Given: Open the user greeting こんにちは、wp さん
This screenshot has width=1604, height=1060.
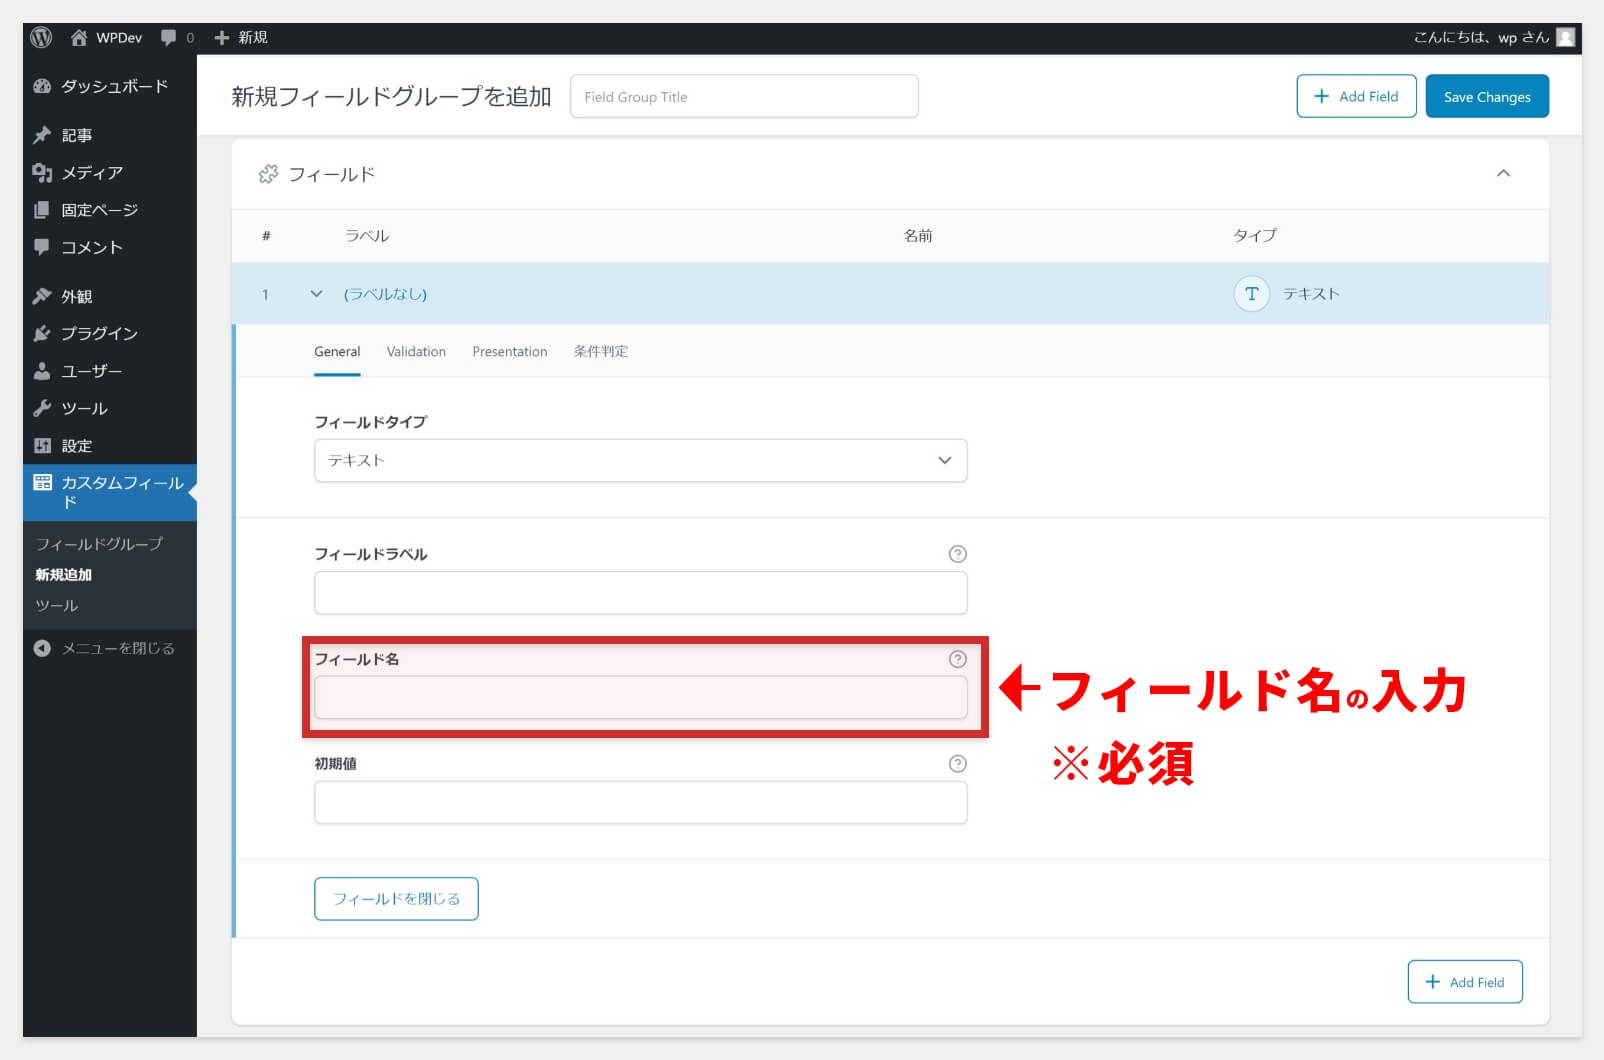Looking at the screenshot, I should click(1481, 38).
